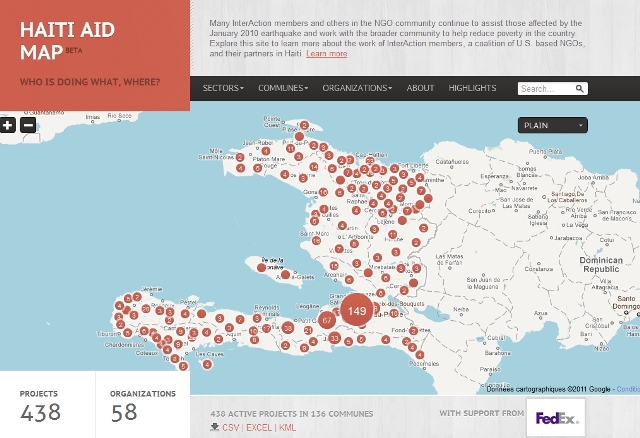Open the Plain map style selector

point(553,125)
